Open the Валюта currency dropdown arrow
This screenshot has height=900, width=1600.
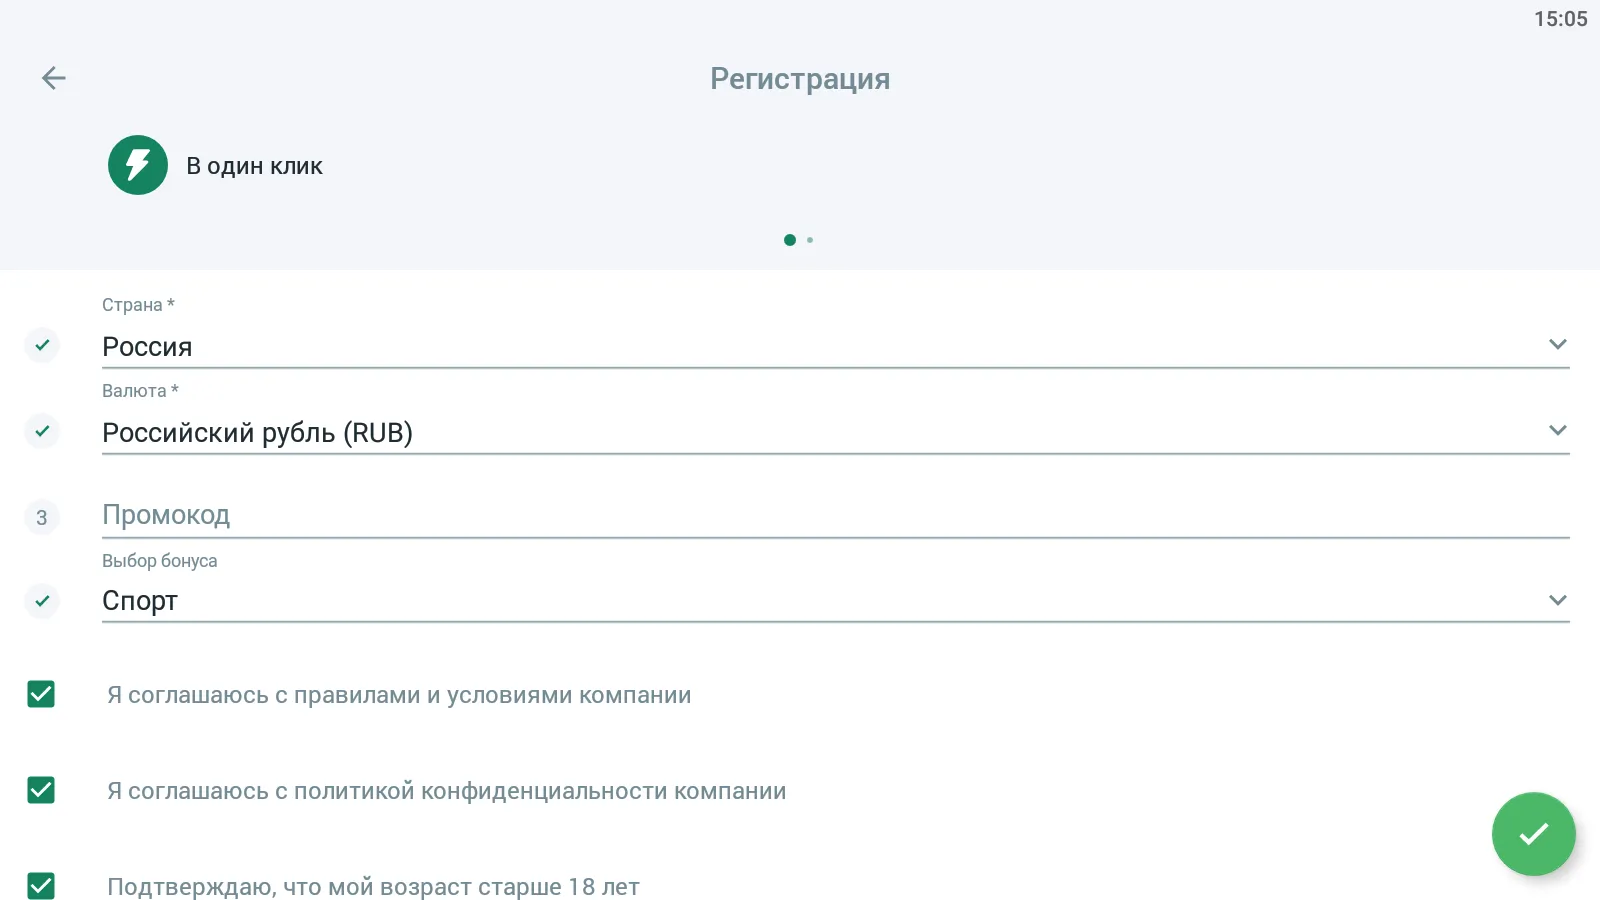click(x=1557, y=431)
